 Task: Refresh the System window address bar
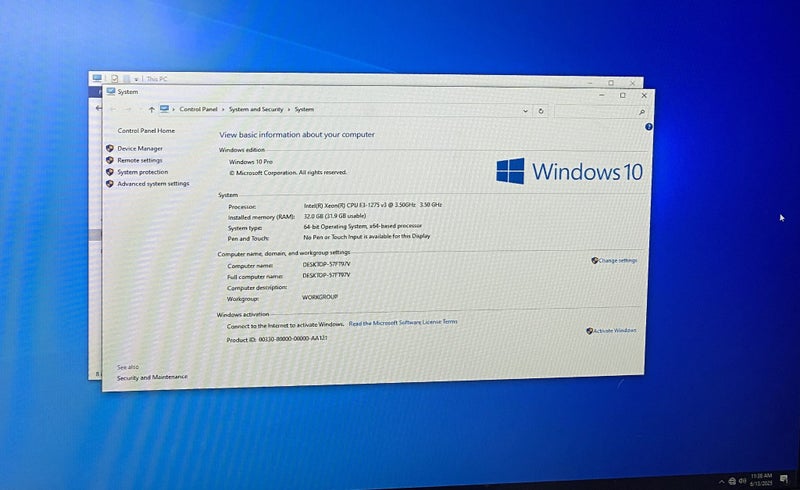[x=541, y=111]
